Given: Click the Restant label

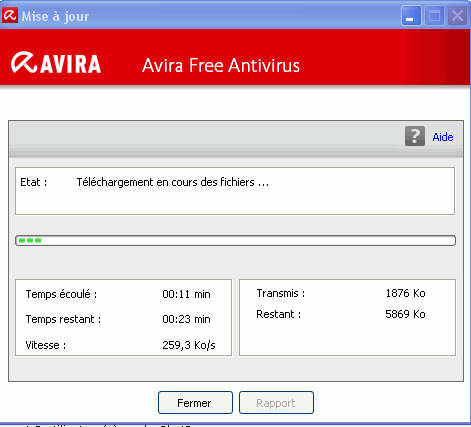Looking at the screenshot, I should point(279,314).
